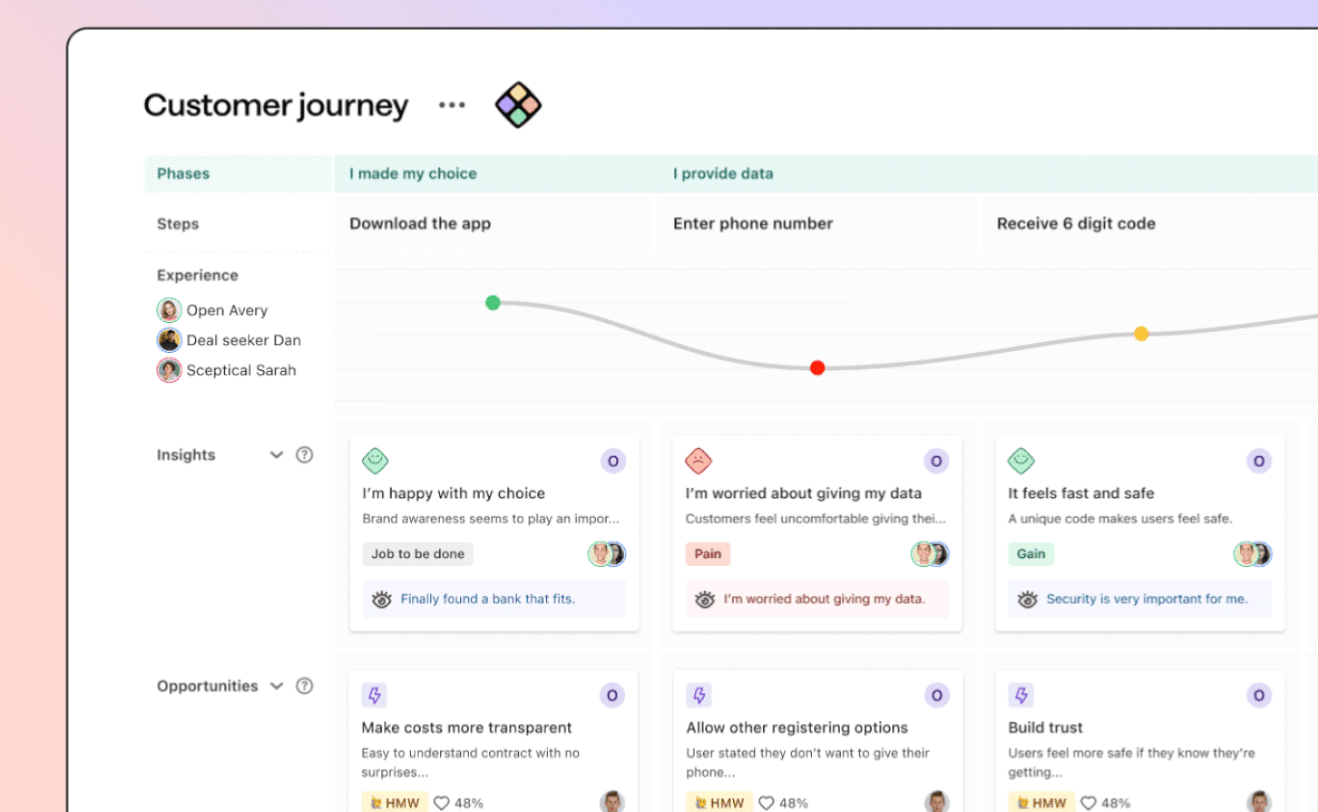Click the avatar pair on the Pain insight card
This screenshot has height=812, width=1318.
(x=929, y=554)
